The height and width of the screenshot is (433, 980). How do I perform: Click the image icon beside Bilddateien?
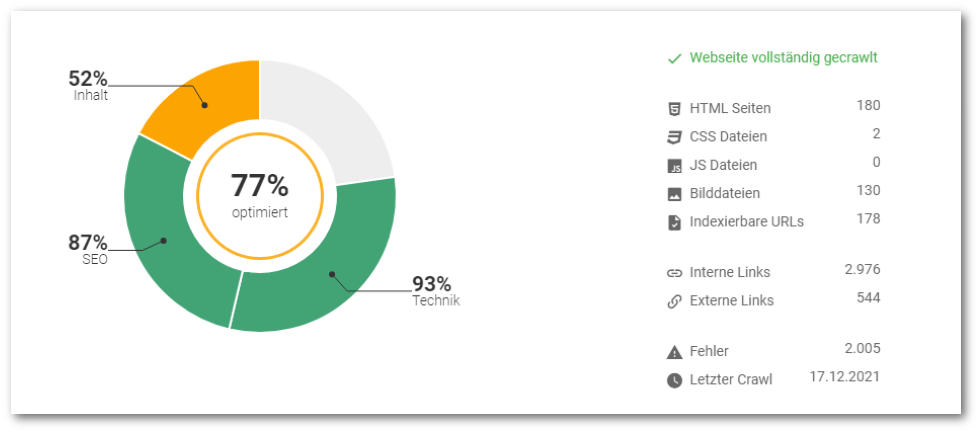674,194
